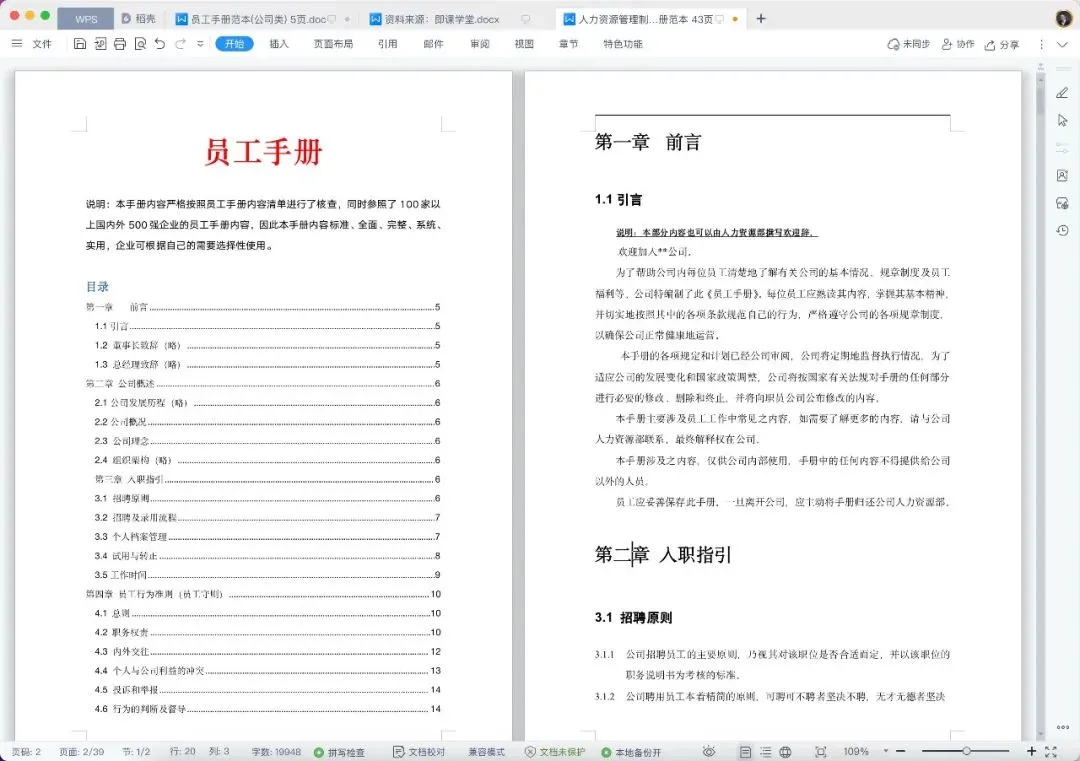Open the 稻壳 template tab

click(x=138, y=19)
